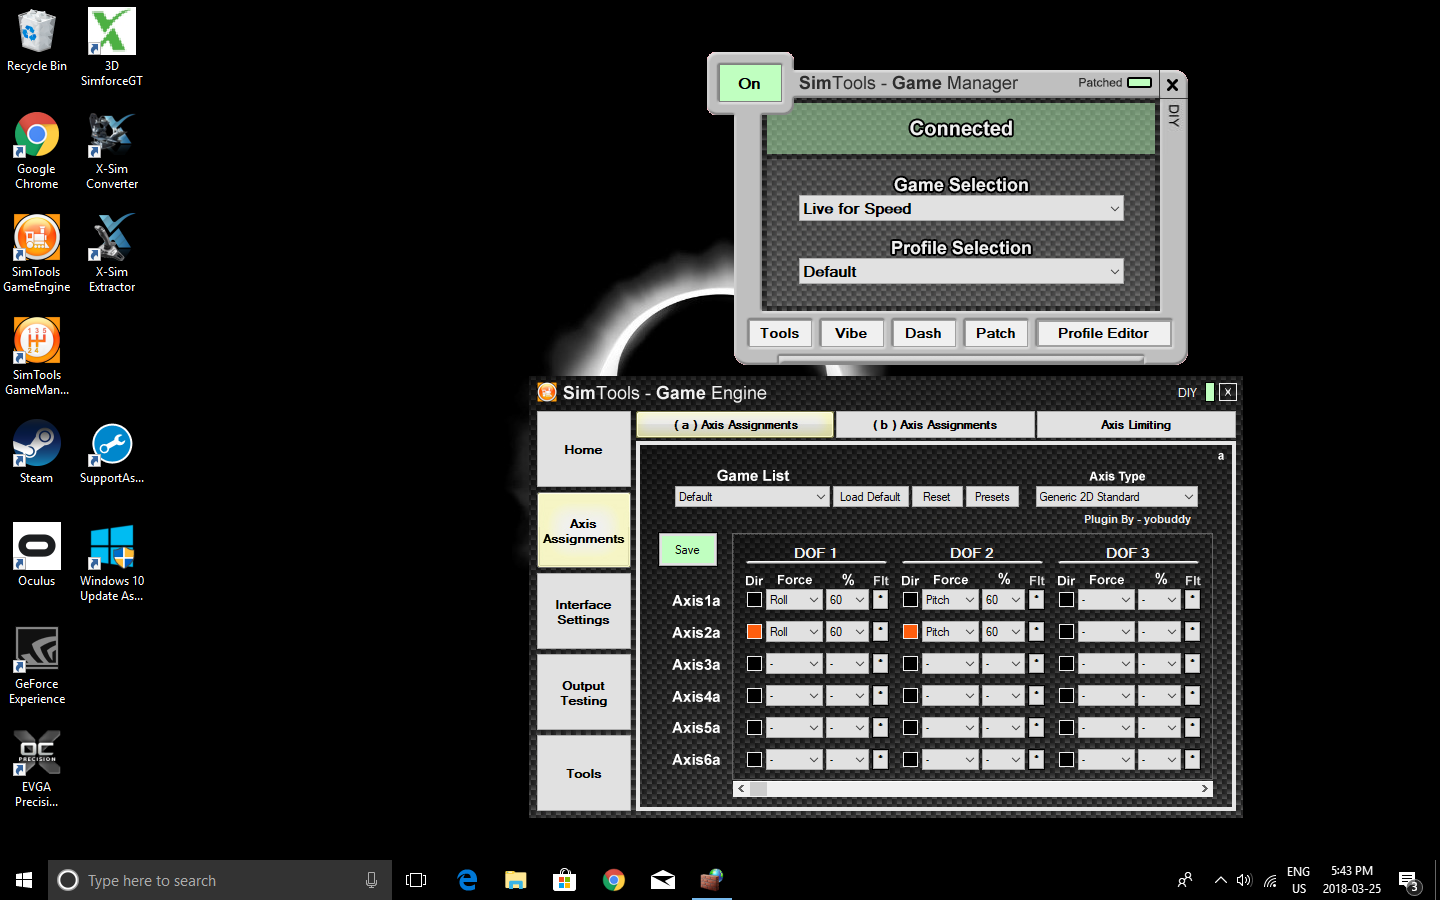Click Dash button in Game Manager

coord(923,333)
